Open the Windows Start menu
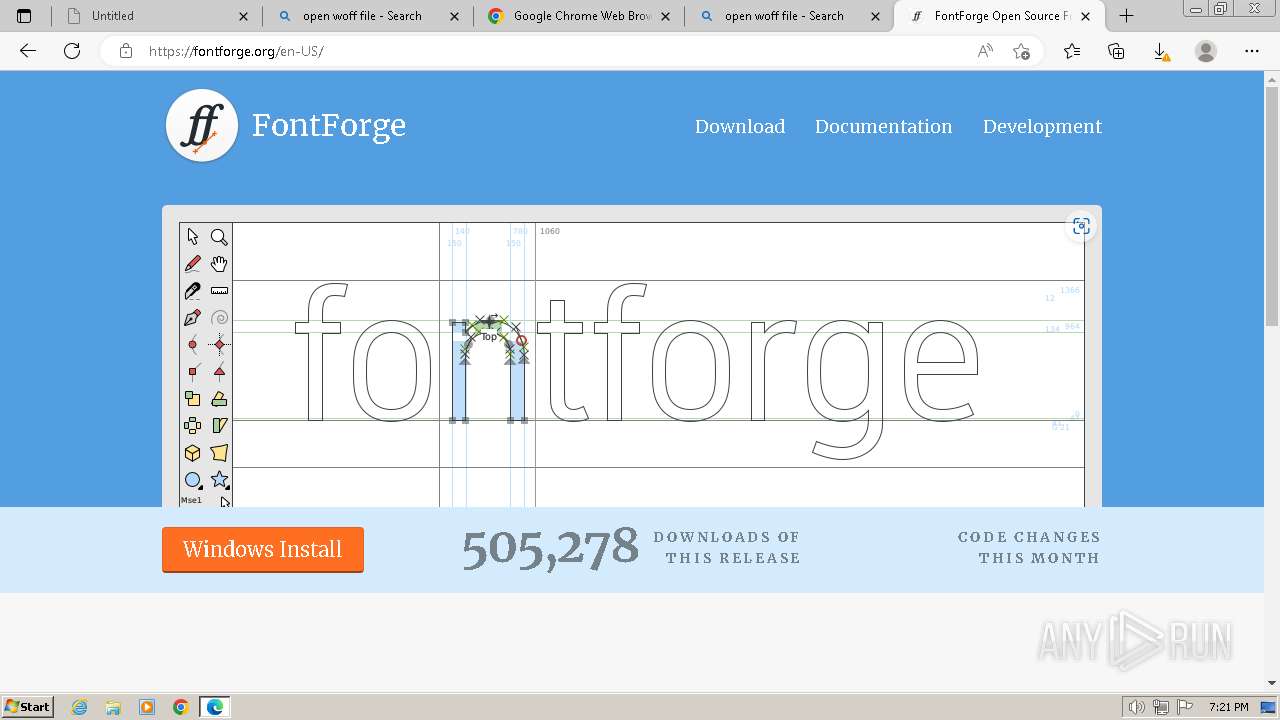This screenshot has width=1280, height=720. coord(28,706)
